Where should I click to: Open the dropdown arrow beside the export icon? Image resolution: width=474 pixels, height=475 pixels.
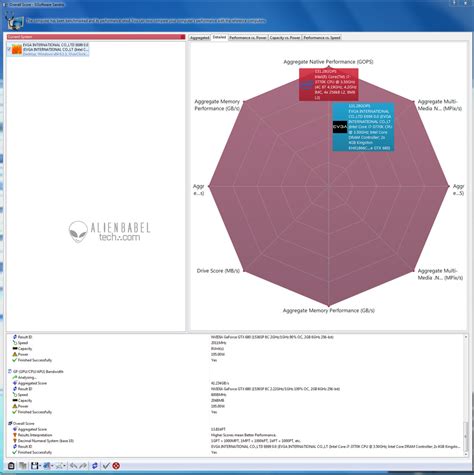[52, 466]
